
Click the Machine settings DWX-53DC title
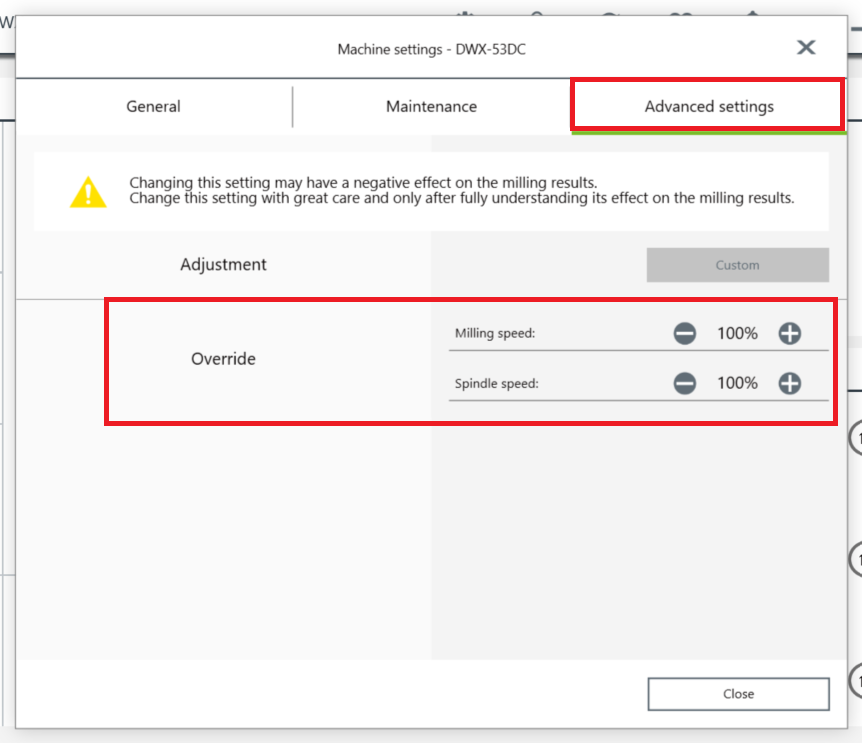coord(432,49)
